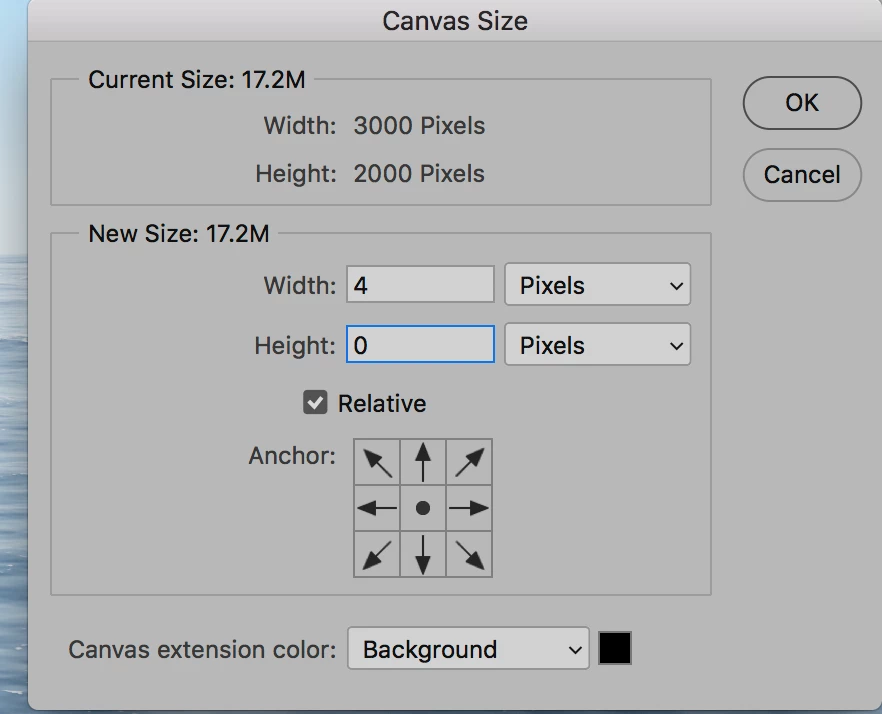Image resolution: width=882 pixels, height=714 pixels.
Task: Set anchor to top-left arrow
Action: pyautogui.click(x=377, y=462)
